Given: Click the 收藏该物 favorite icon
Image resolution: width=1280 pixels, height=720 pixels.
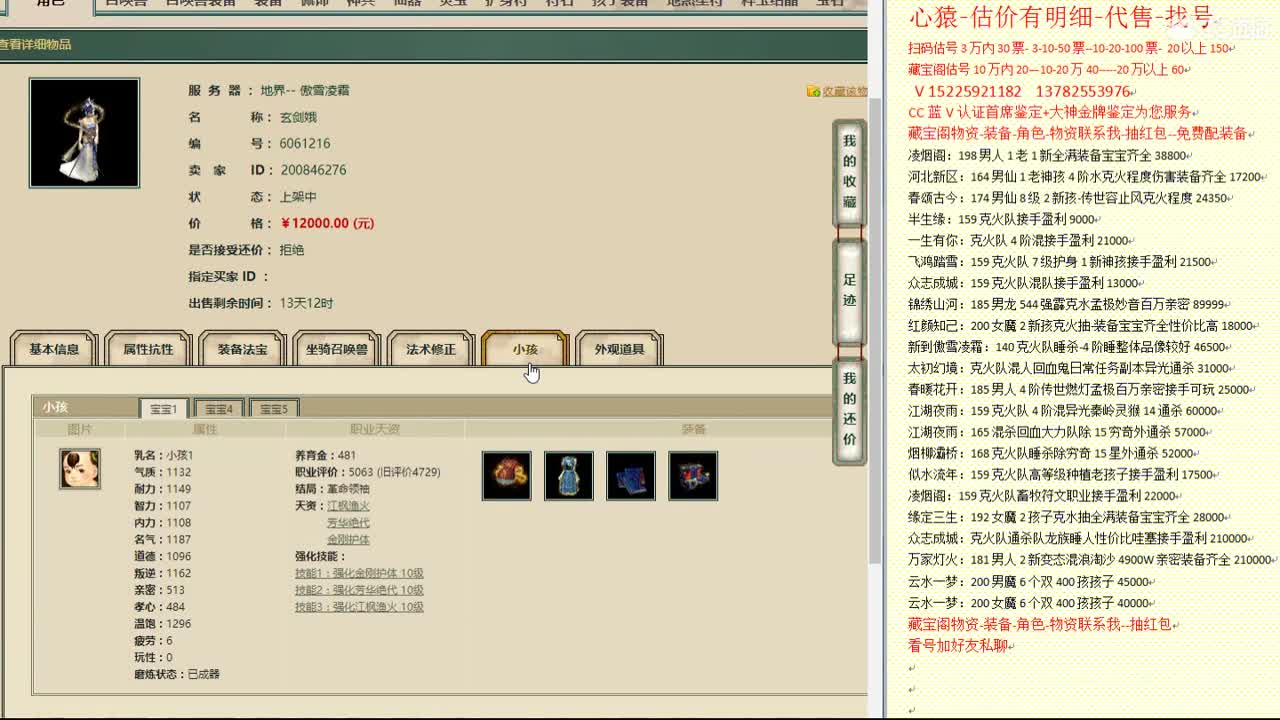Looking at the screenshot, I should pos(814,91).
